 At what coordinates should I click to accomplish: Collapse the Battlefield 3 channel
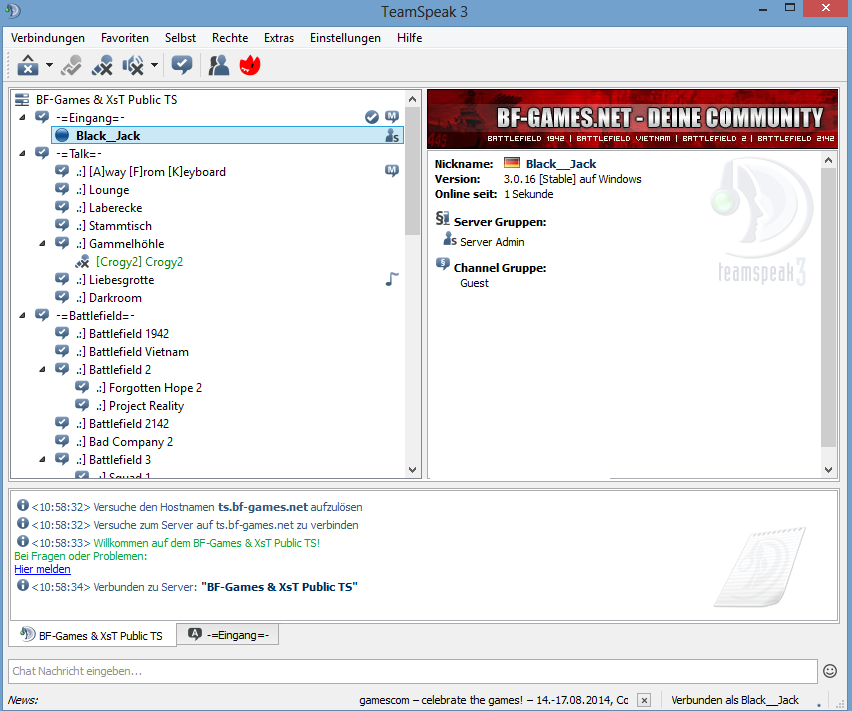click(x=42, y=460)
